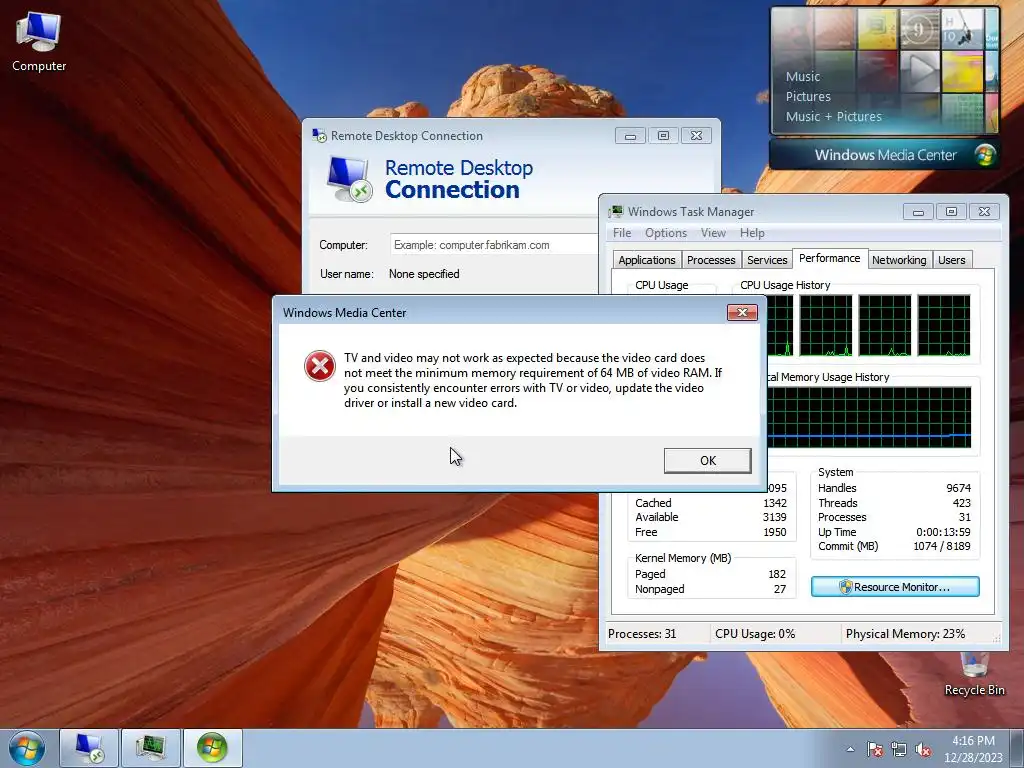Switch to the Networking tab
This screenshot has height=768, width=1024.
(x=899, y=260)
